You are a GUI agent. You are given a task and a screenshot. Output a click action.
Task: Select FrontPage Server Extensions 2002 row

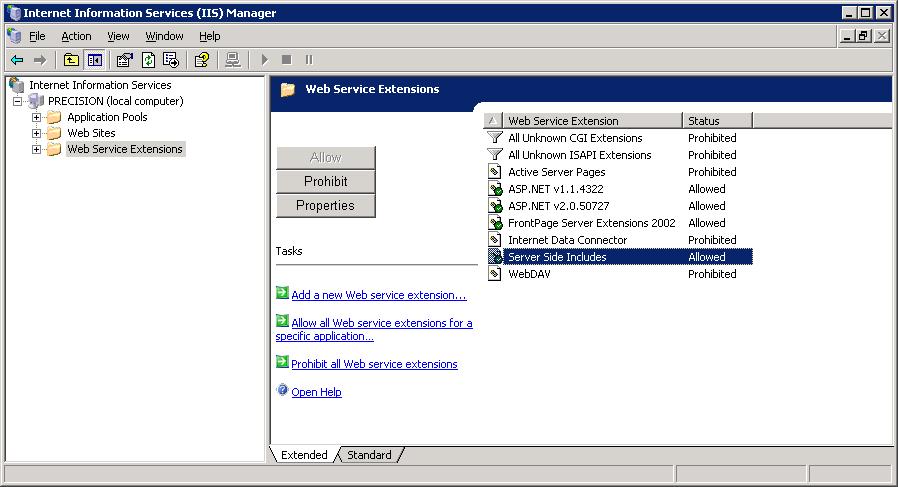pos(619,223)
